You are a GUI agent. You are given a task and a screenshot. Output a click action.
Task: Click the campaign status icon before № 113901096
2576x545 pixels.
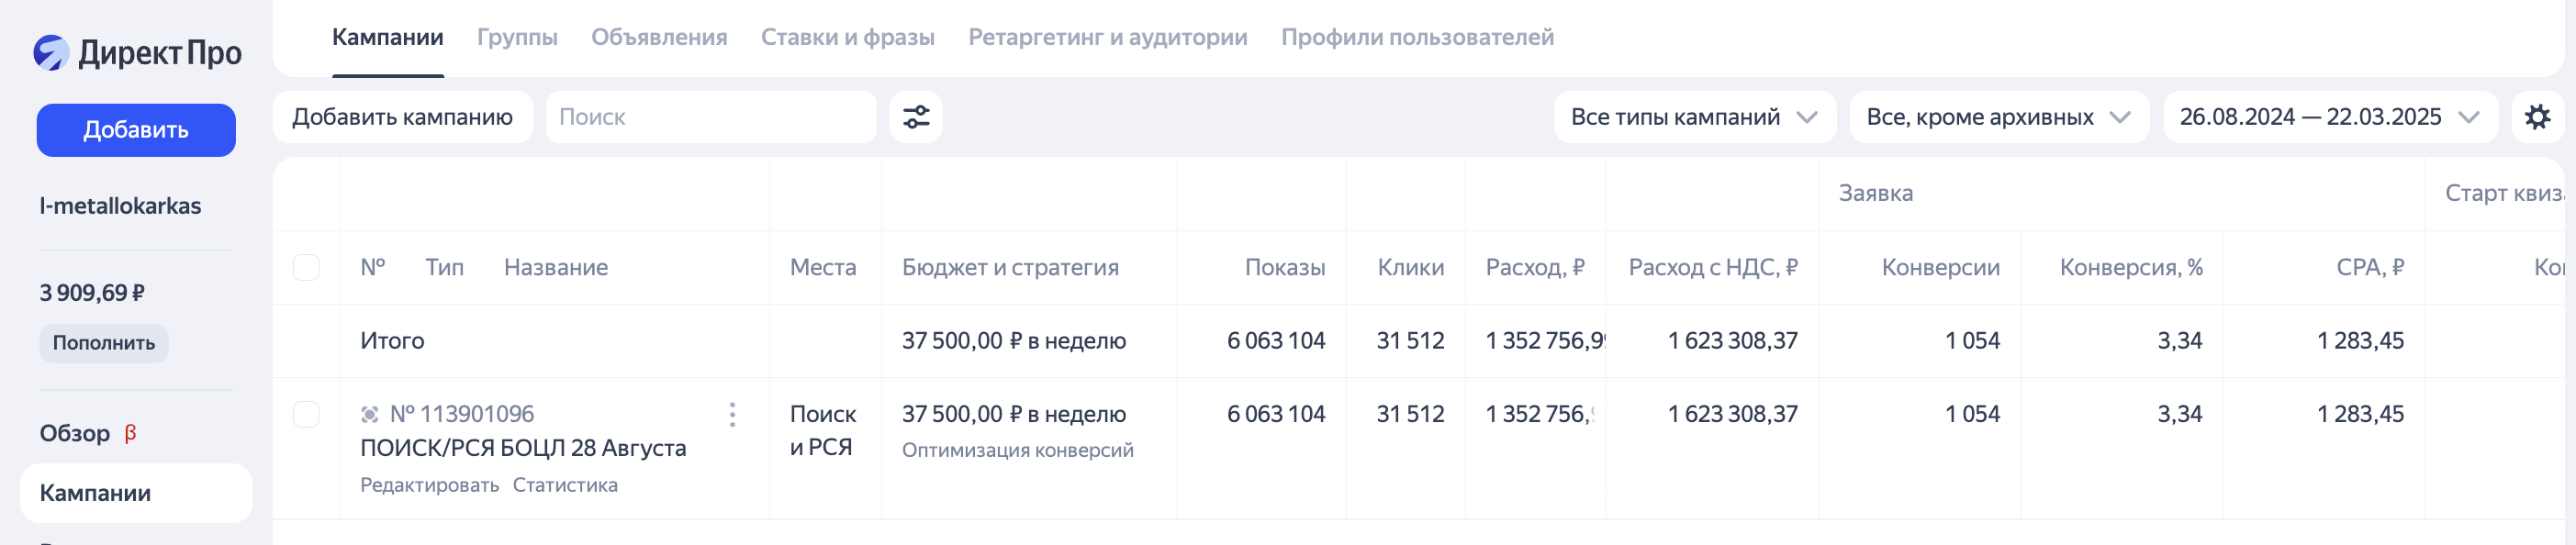[369, 413]
